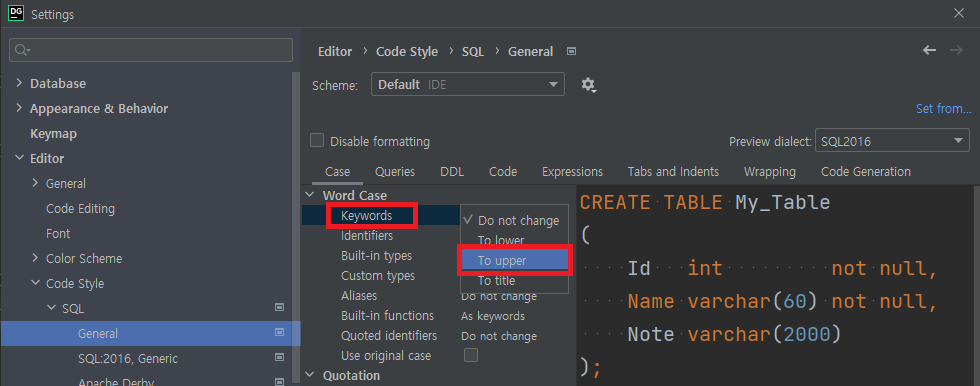
Task: Click Built-in functions As keywords value
Action: click(493, 316)
